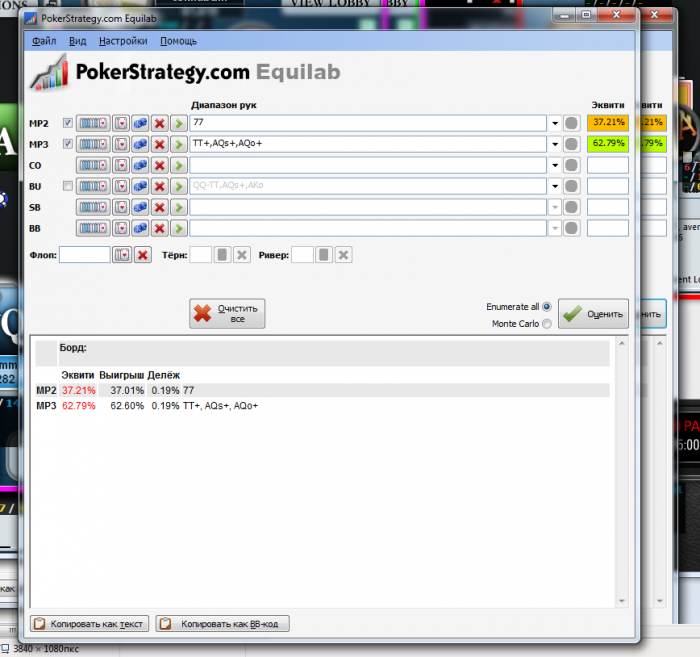Screen dimensions: 700x657
Task: Select the Monte Carlo radio button
Action: pyautogui.click(x=547, y=324)
